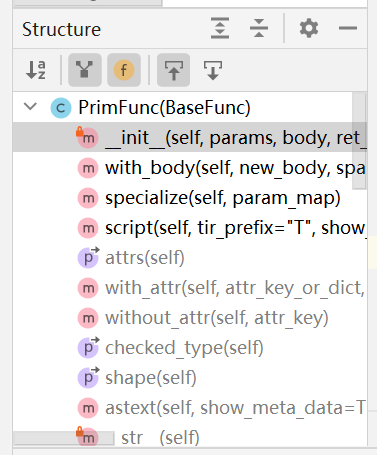
Task: Click the vertical scrollbar of the structure tree
Action: coord(359,141)
